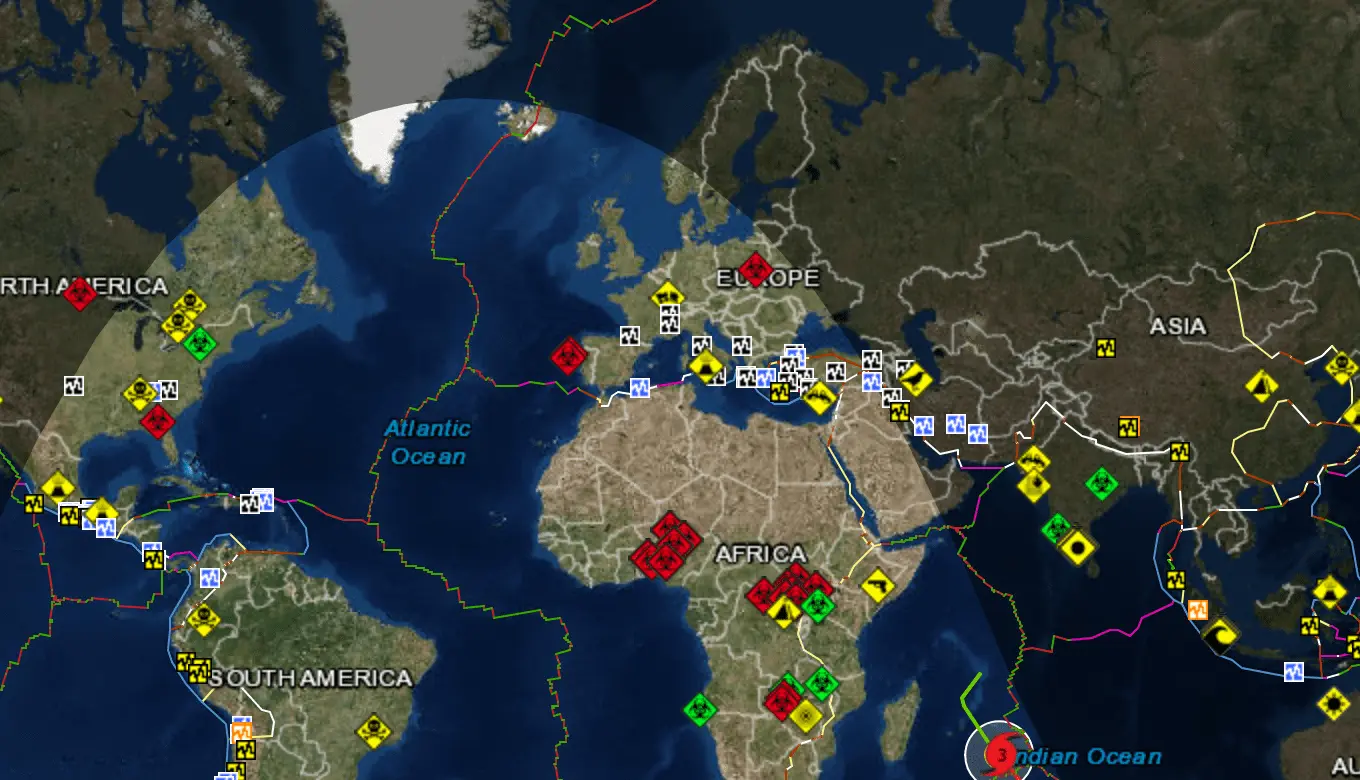Screen dimensions: 1360x780
Task: Click the red biohazard marker near Portugal
Action: pos(568,355)
